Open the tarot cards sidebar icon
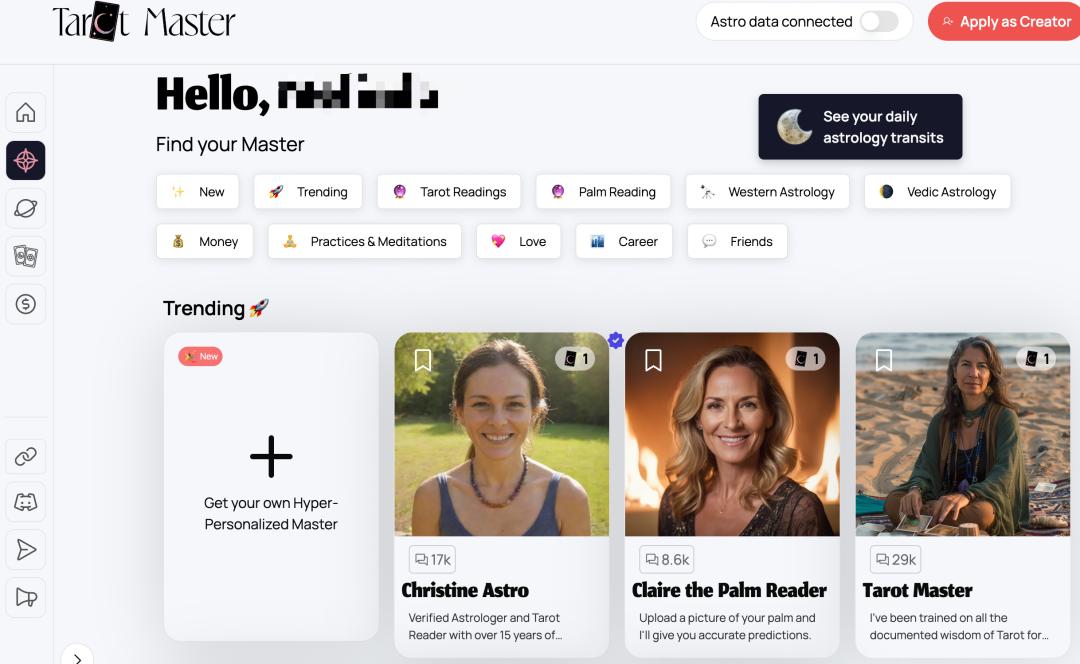 coord(25,256)
